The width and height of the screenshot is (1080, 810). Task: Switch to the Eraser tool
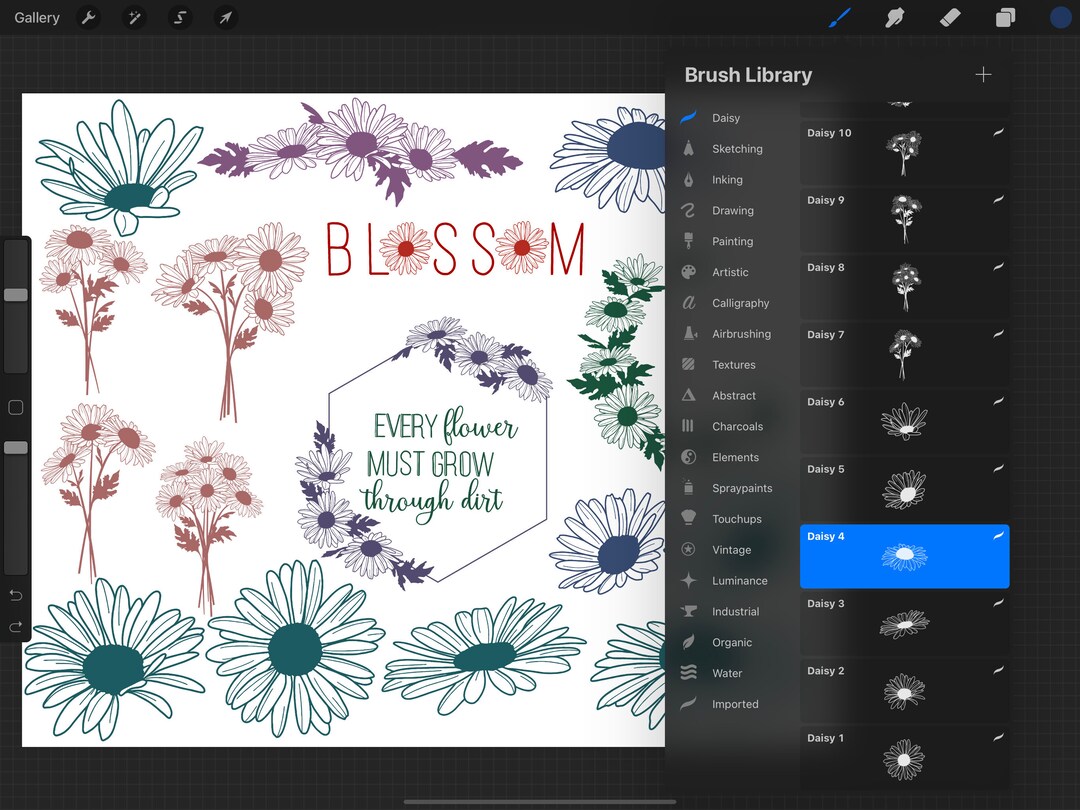[x=949, y=17]
